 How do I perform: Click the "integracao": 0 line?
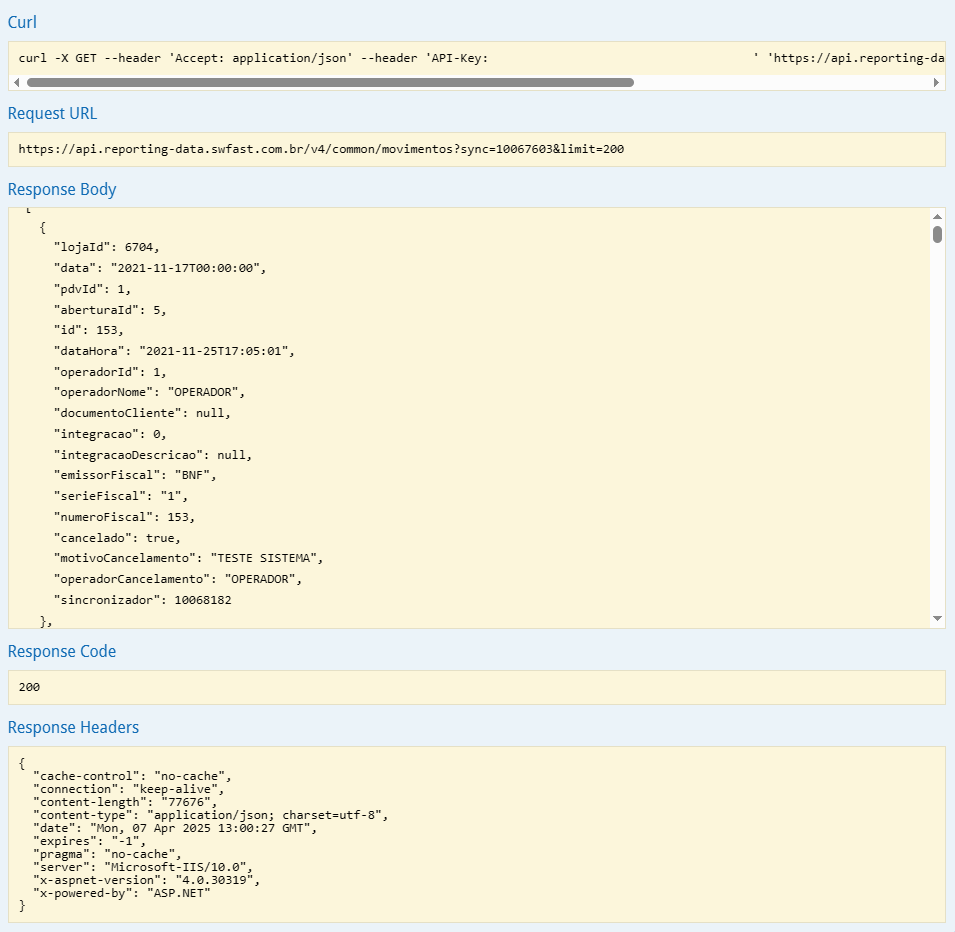pos(110,434)
